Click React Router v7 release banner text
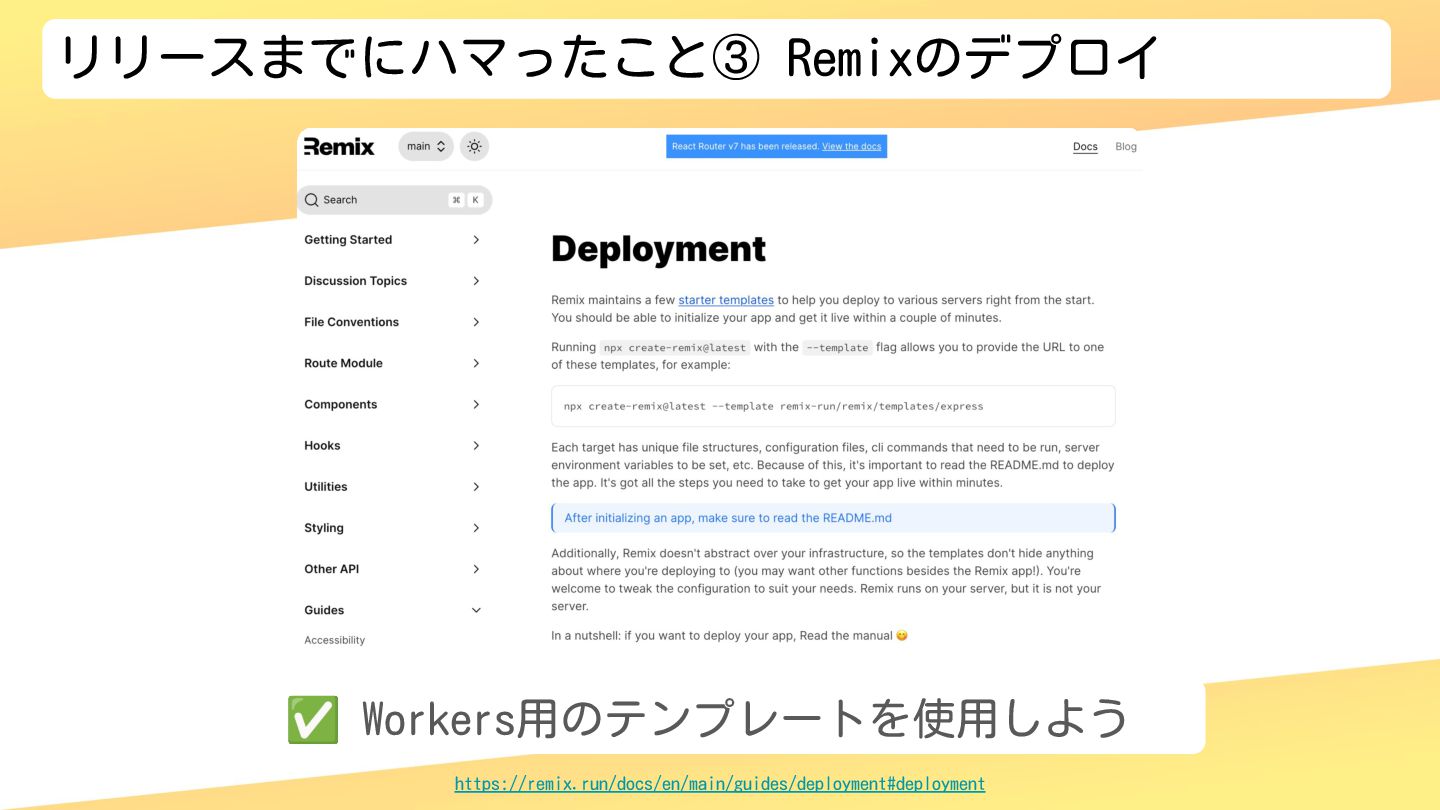The height and width of the screenshot is (810, 1440). pyautogui.click(x=745, y=147)
